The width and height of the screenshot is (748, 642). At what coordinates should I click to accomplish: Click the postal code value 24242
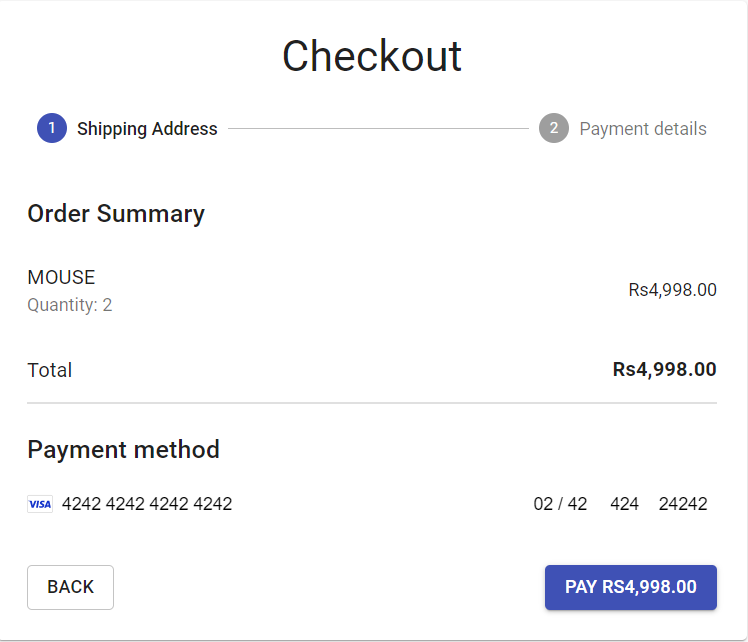pyautogui.click(x=683, y=504)
